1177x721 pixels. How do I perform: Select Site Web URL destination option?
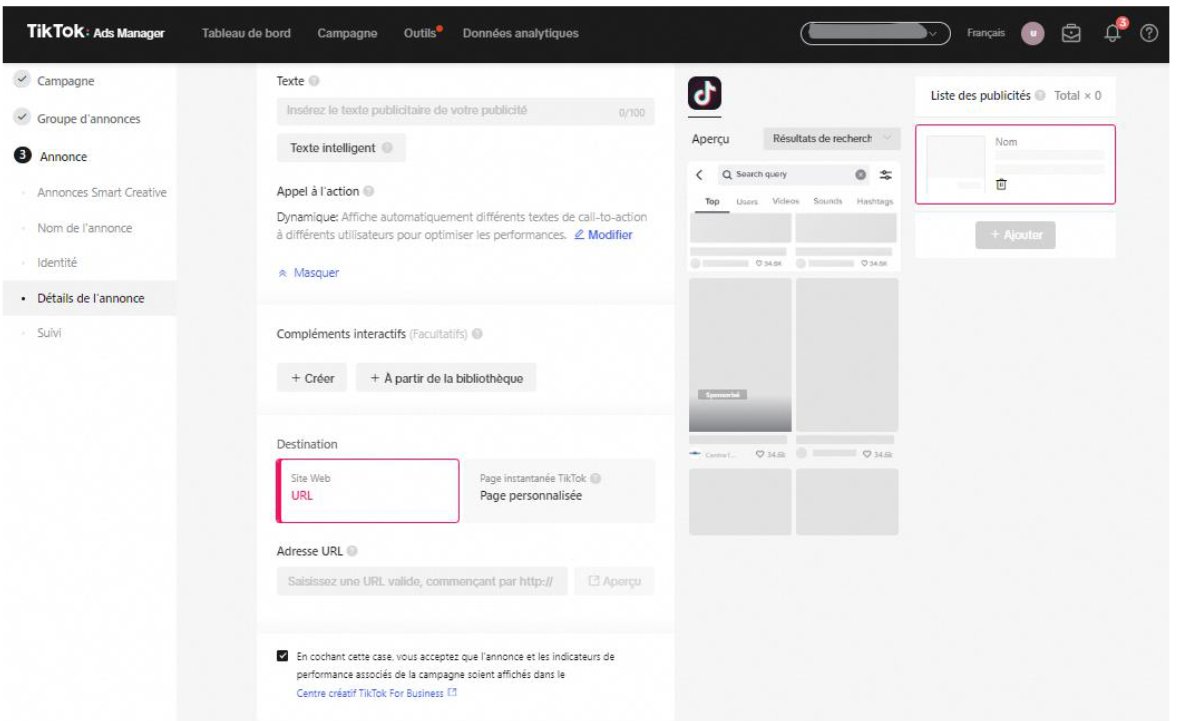click(x=367, y=490)
